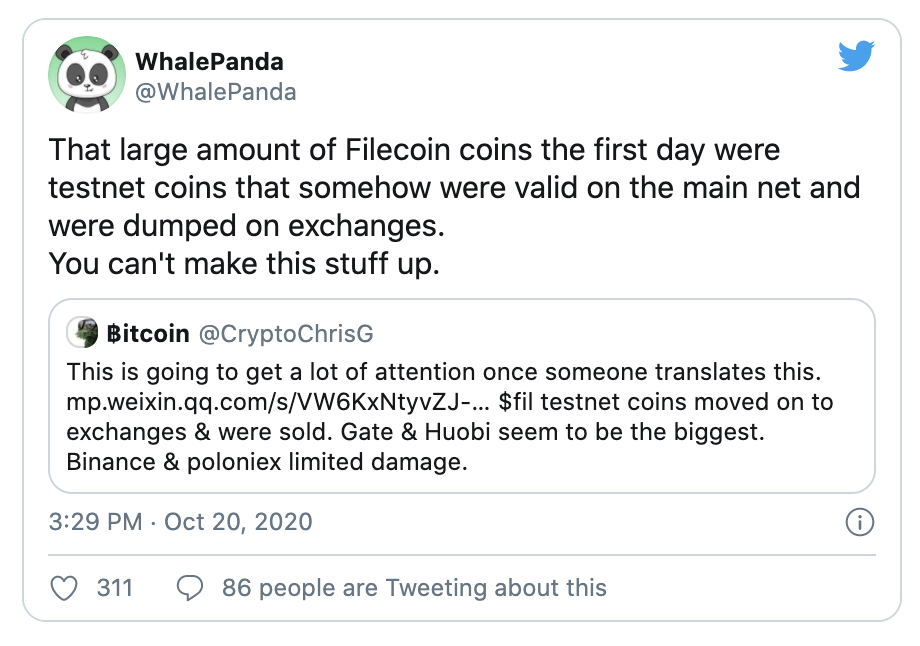Like the tweet with the heart icon

pyautogui.click(x=63, y=587)
